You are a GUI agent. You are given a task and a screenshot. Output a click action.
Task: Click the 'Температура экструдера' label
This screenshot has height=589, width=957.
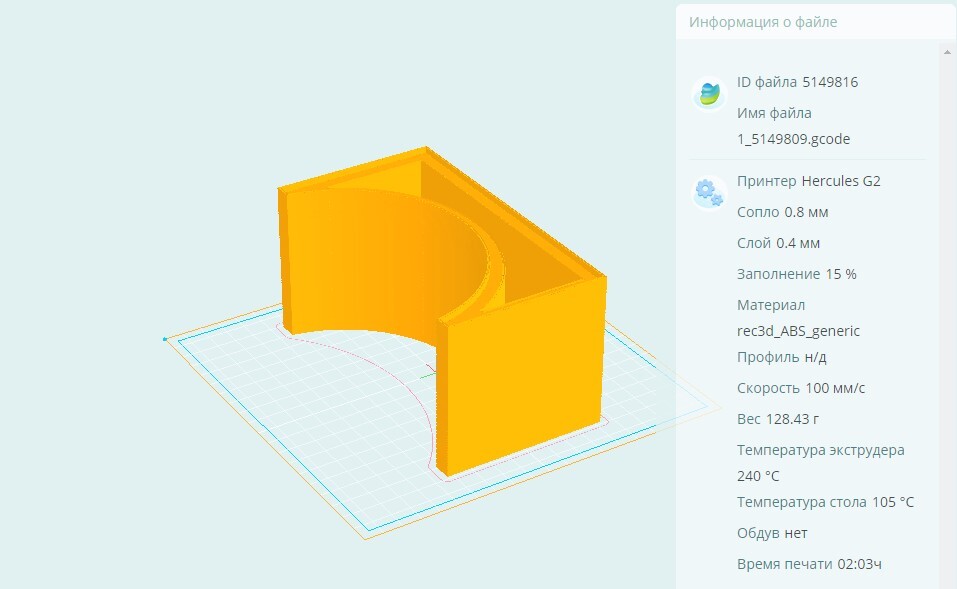[820, 450]
